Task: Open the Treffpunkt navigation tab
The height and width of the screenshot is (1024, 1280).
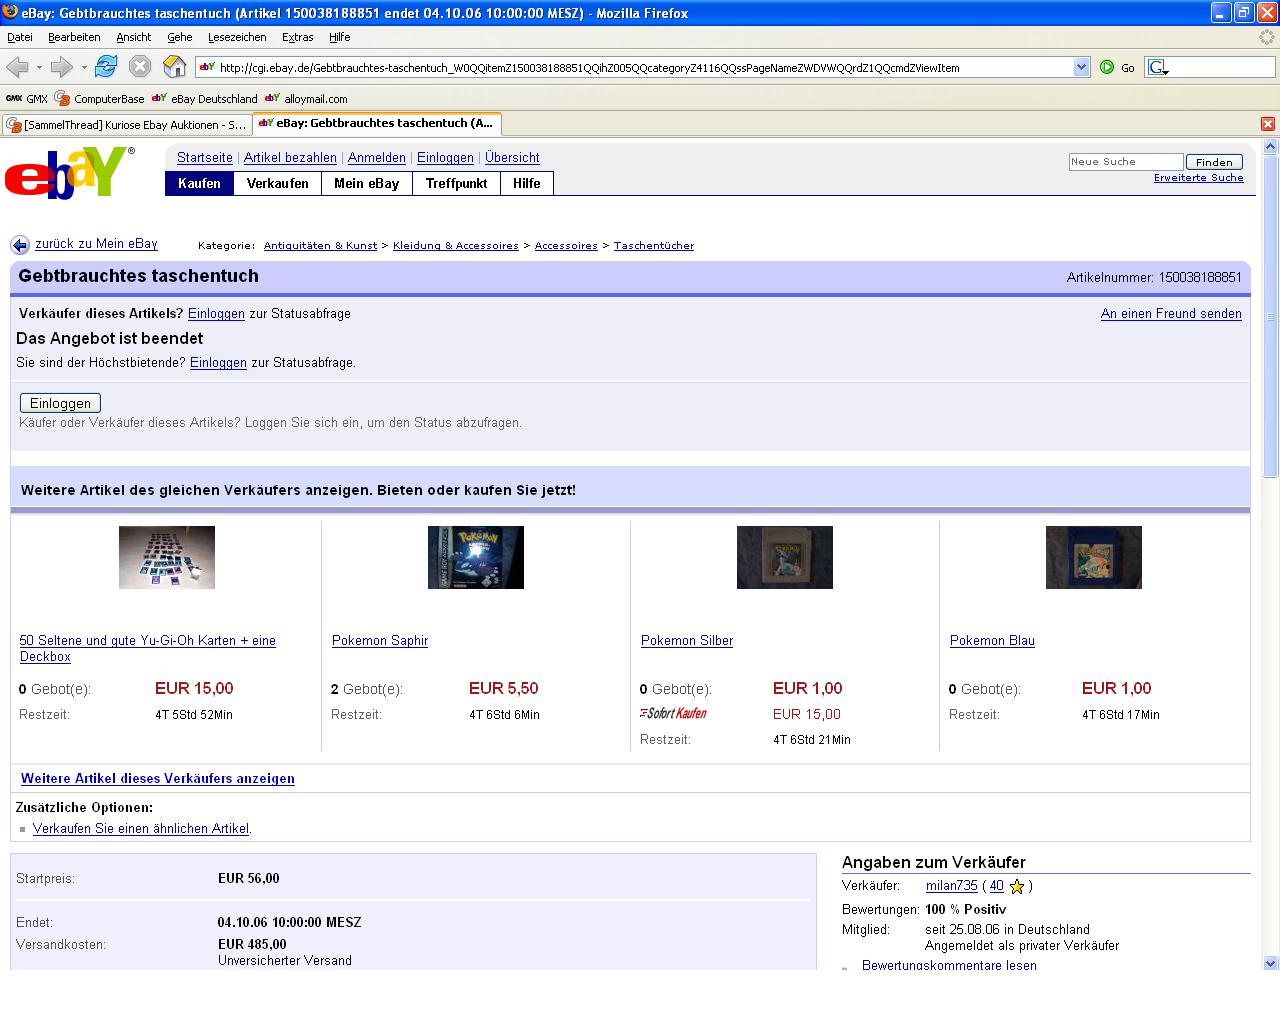Action: coord(456,183)
